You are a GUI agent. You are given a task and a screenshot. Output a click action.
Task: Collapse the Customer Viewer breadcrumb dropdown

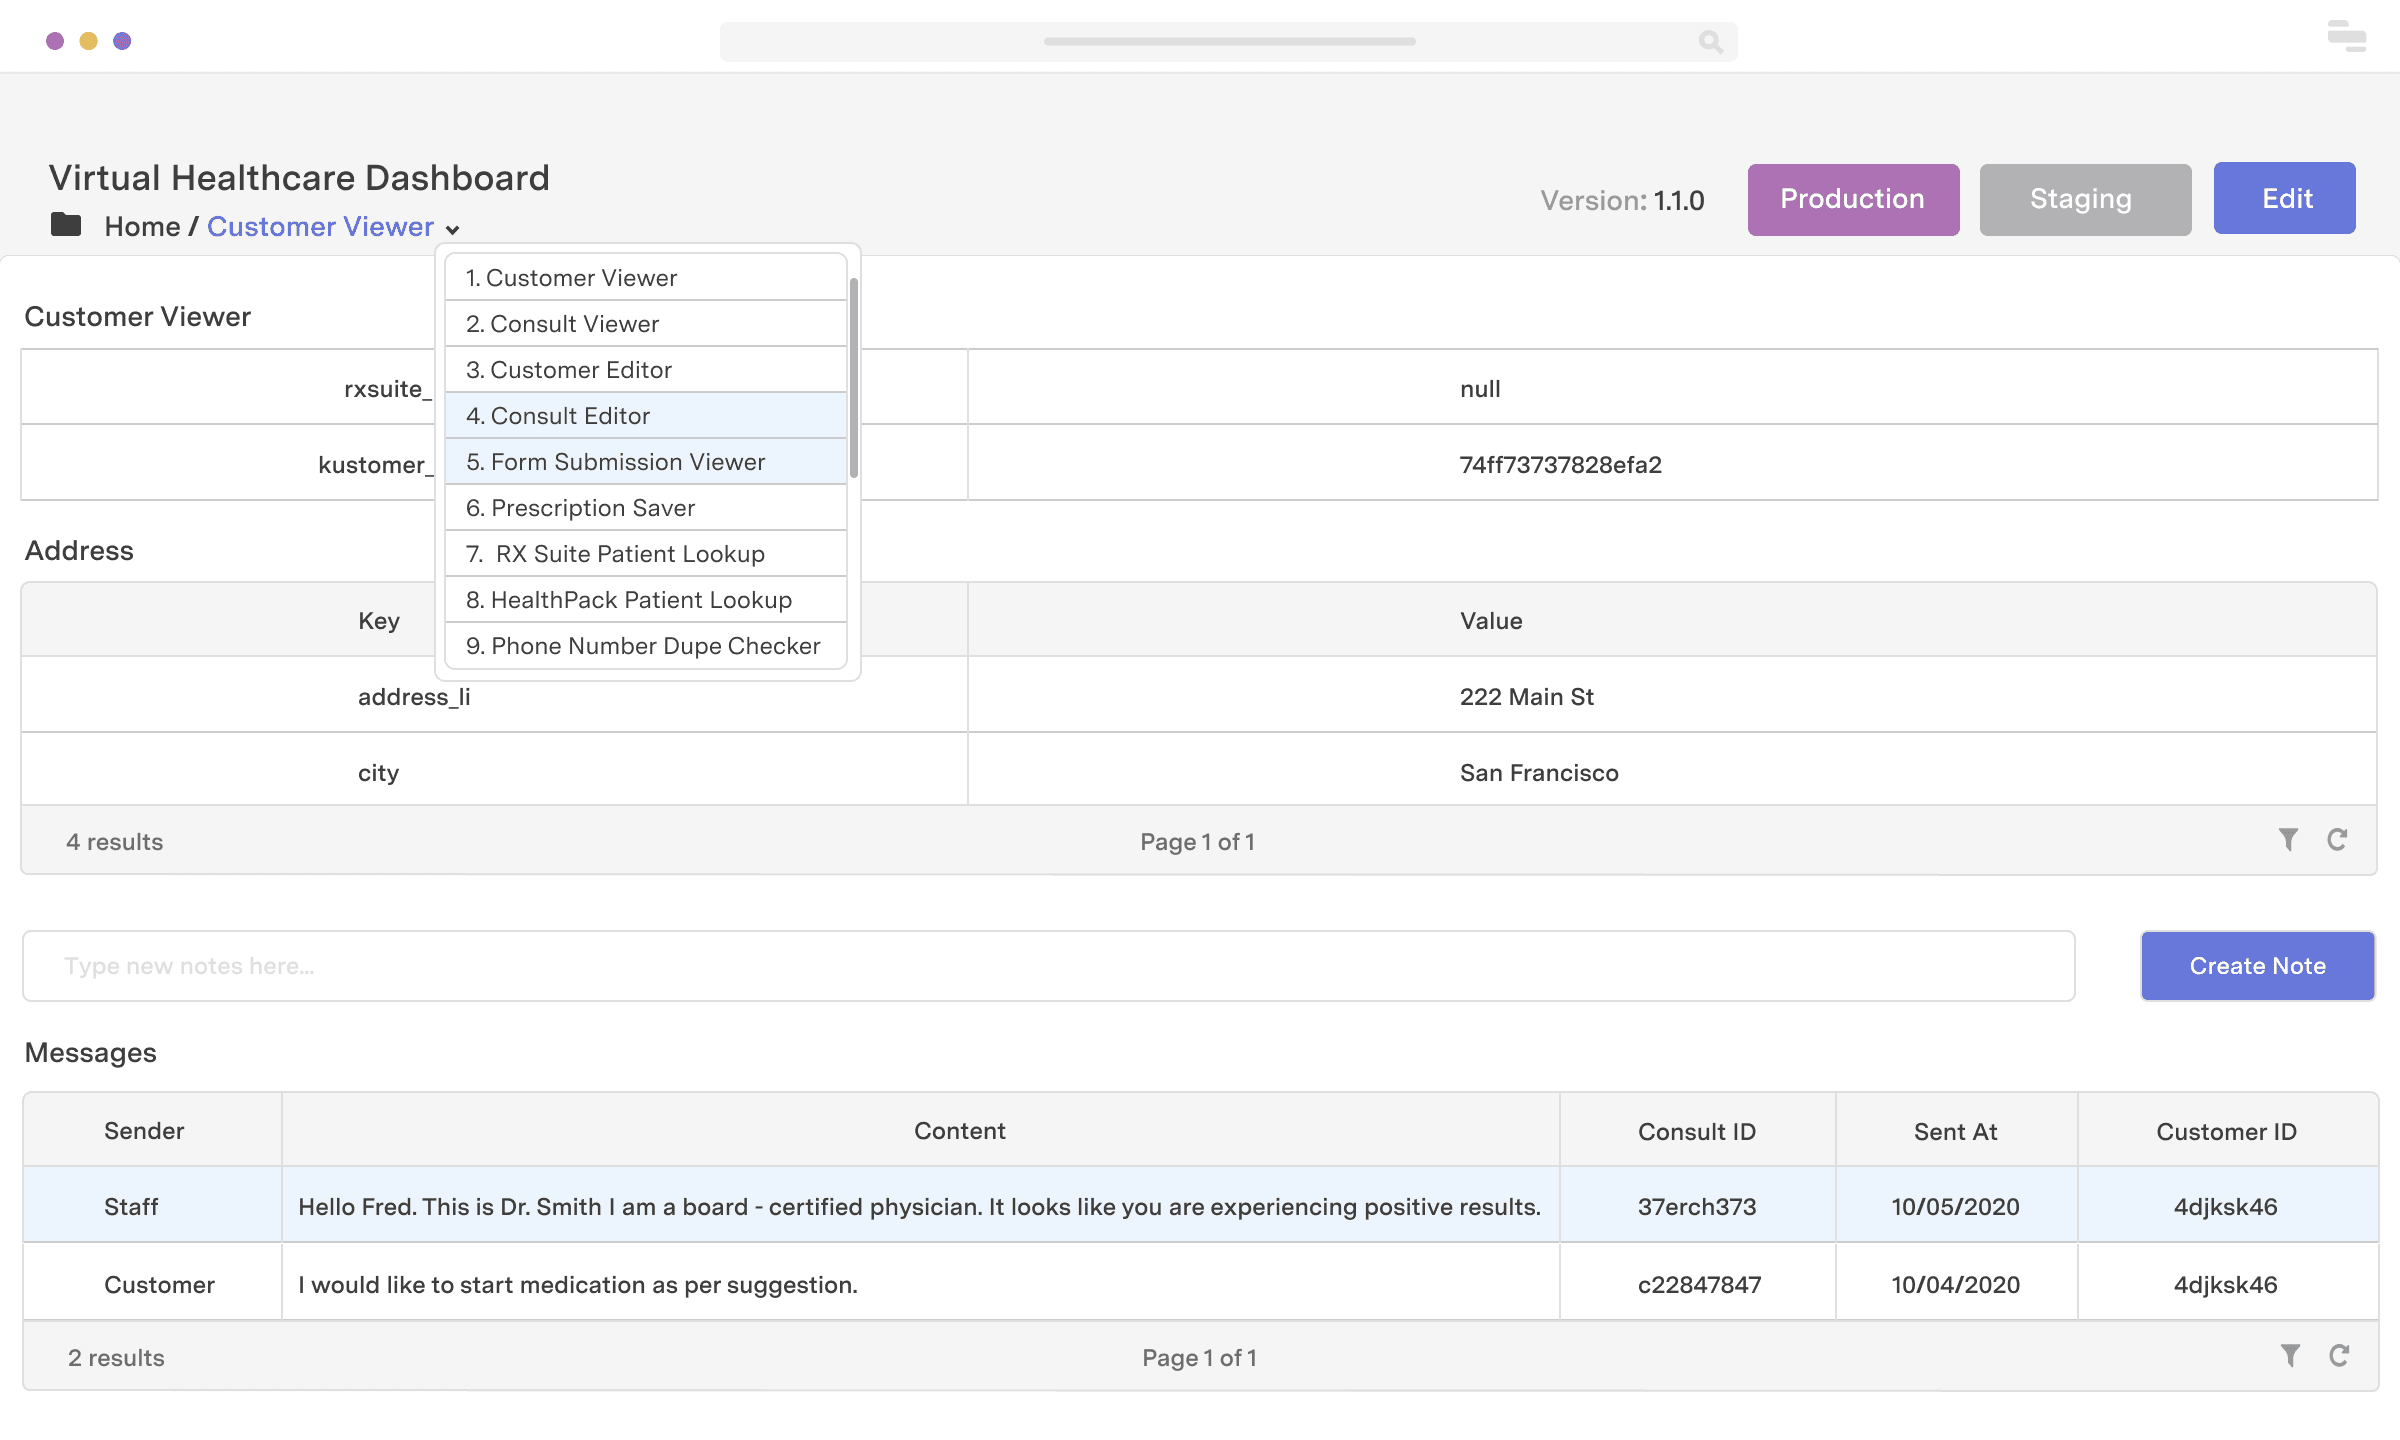pos(453,228)
